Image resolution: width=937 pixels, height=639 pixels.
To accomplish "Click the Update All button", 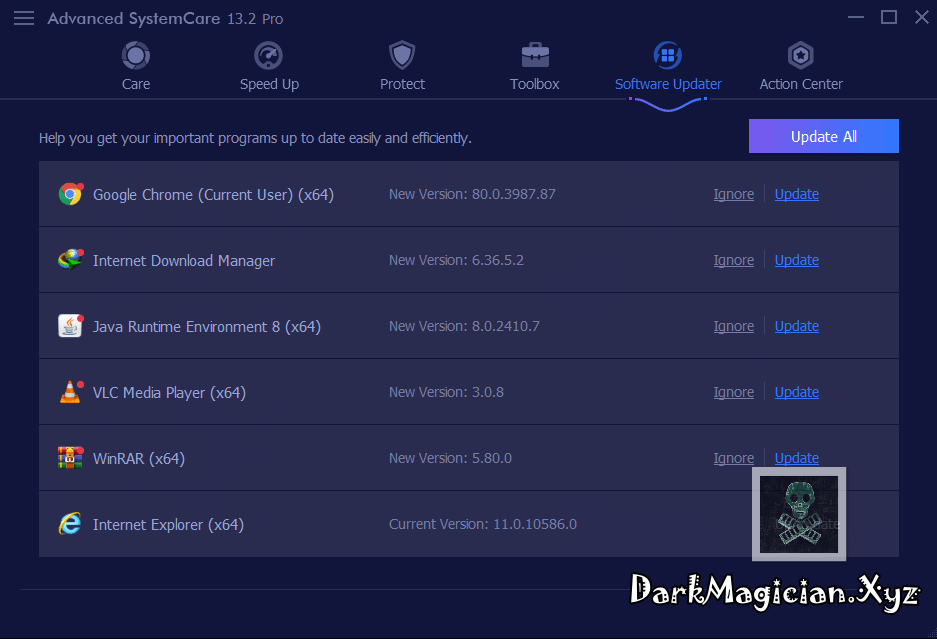I will pos(823,136).
